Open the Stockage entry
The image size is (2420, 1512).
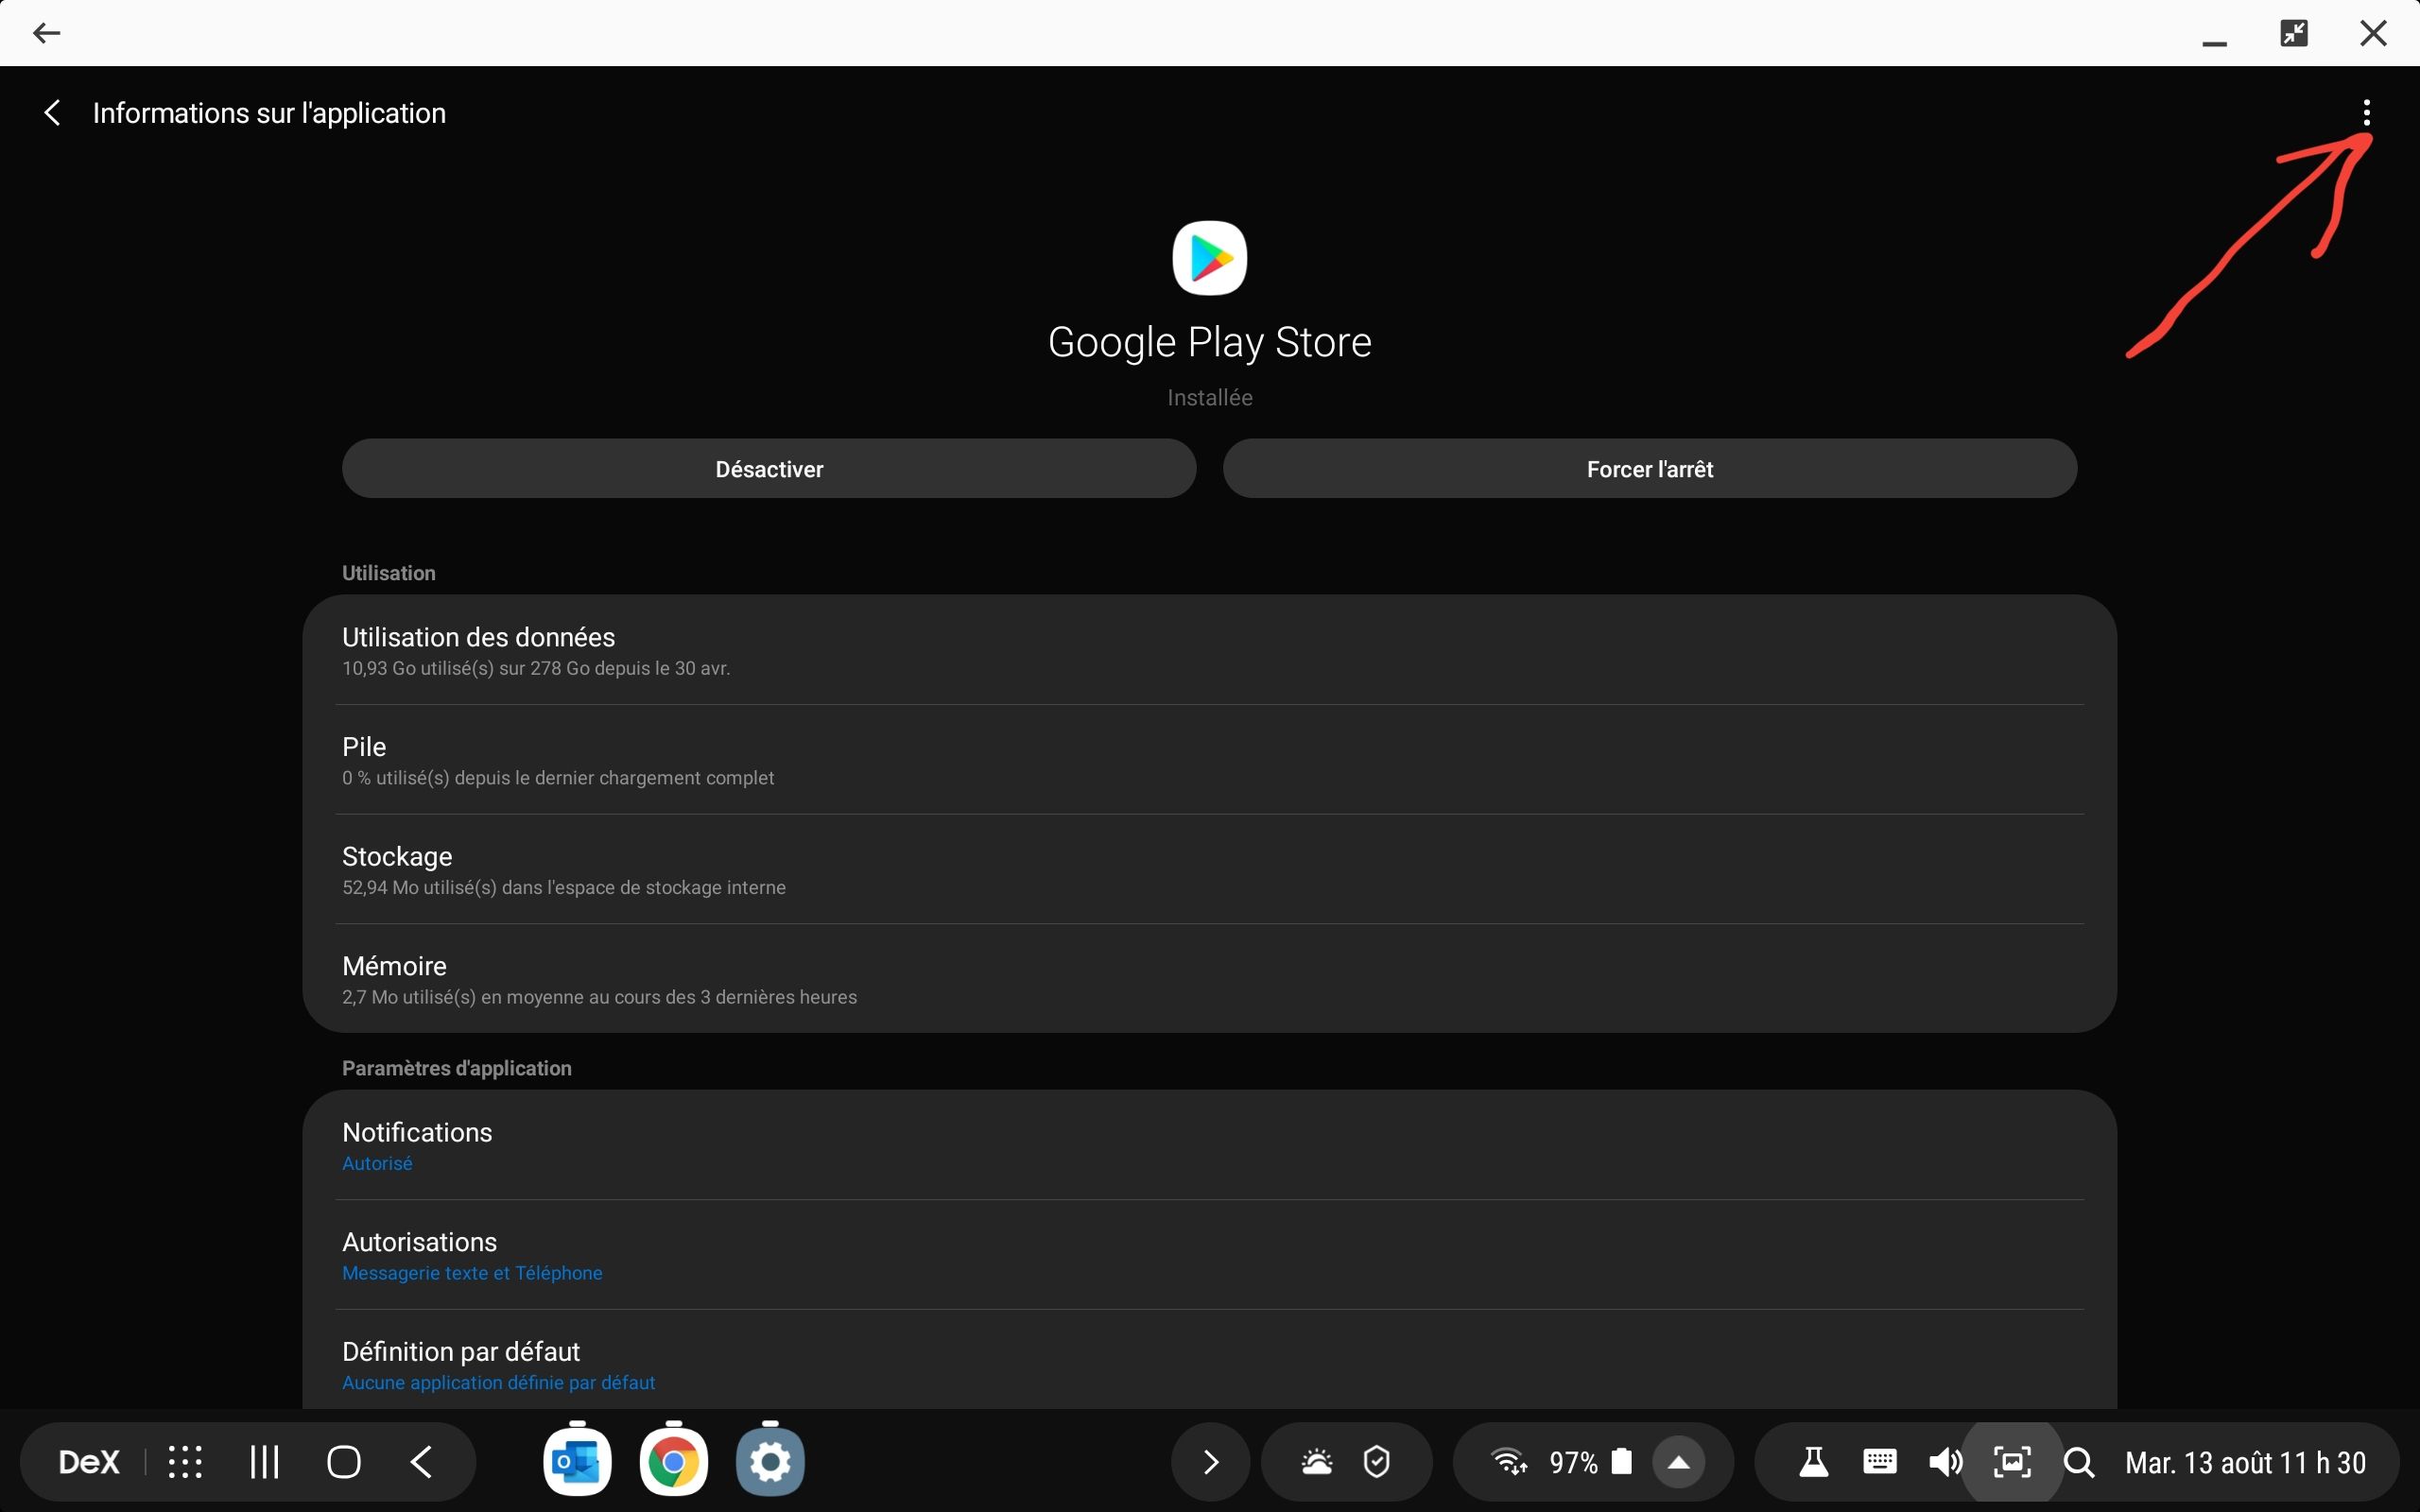[1209, 870]
